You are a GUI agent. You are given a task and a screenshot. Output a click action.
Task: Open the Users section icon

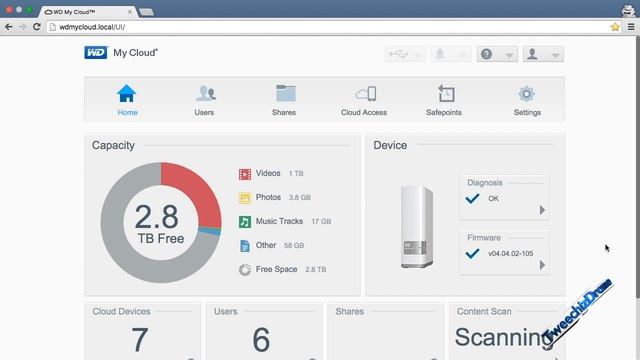tap(205, 93)
